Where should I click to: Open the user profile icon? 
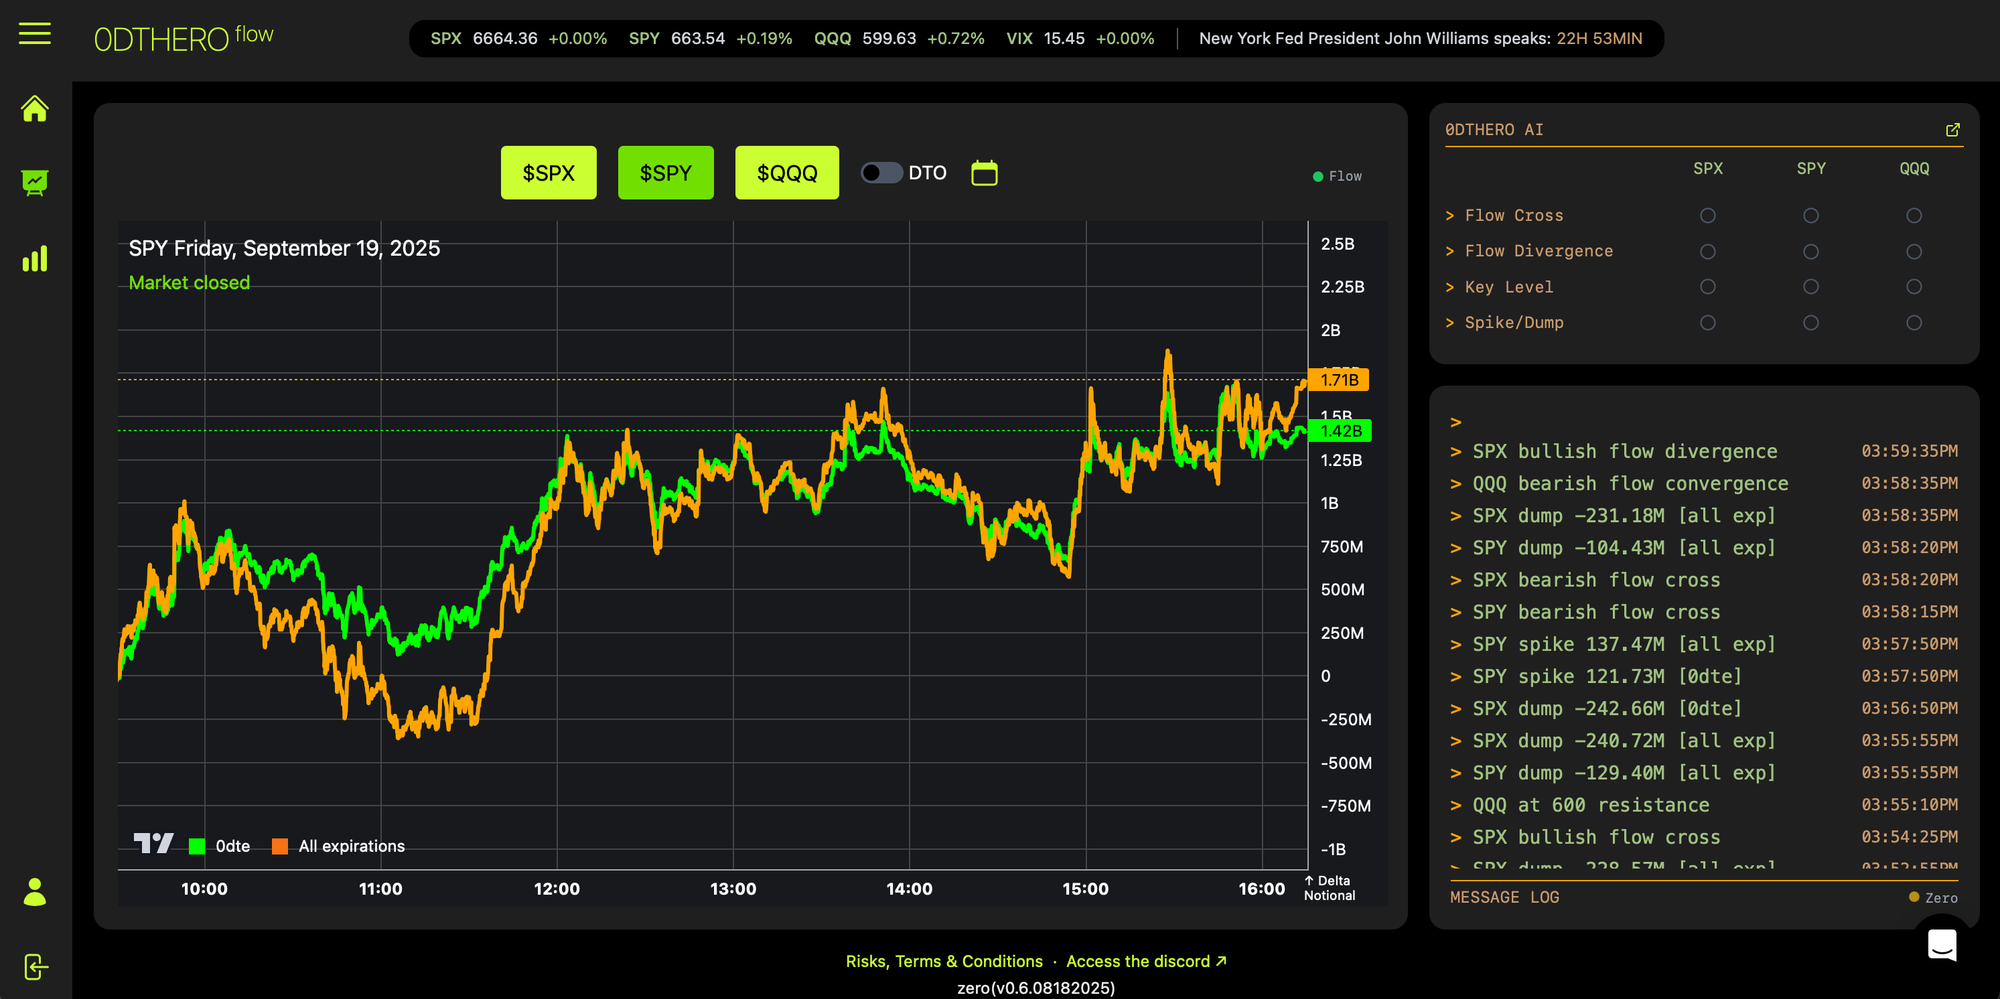(x=35, y=892)
